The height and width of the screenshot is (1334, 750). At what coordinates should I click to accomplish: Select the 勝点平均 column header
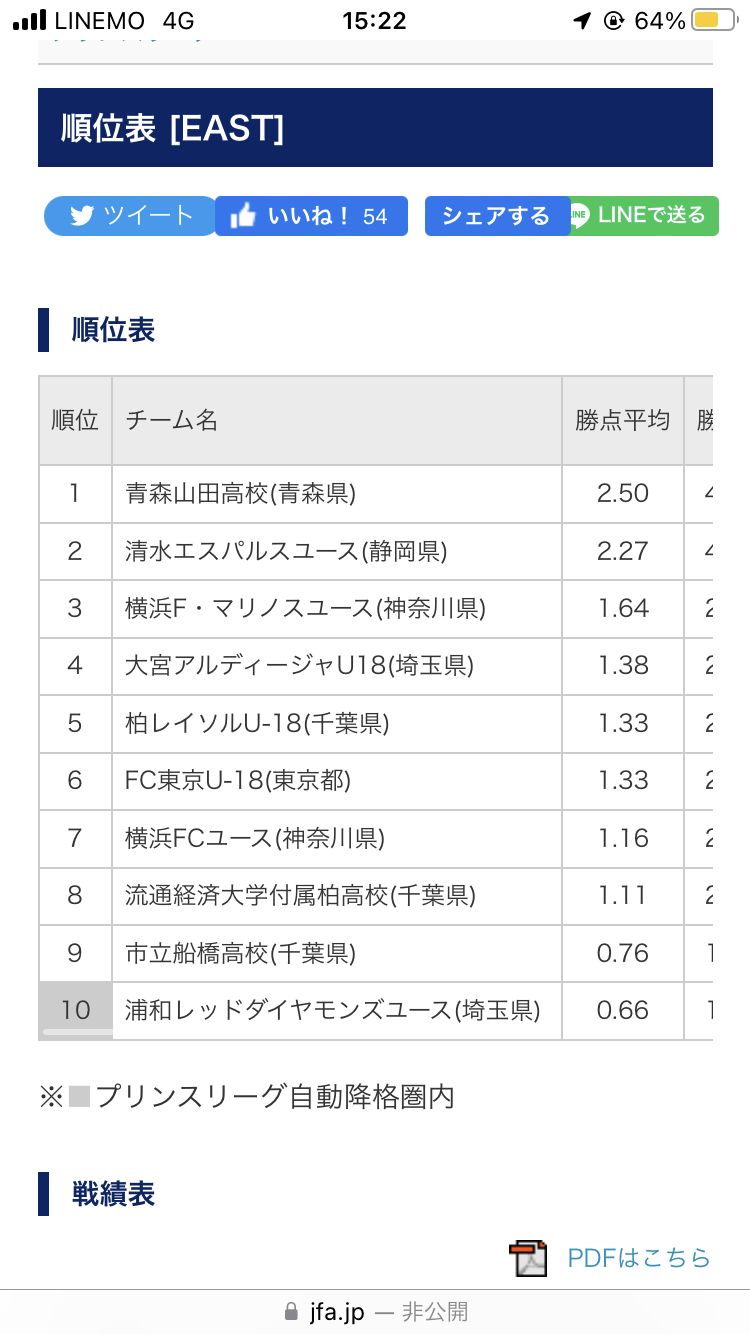coord(623,421)
